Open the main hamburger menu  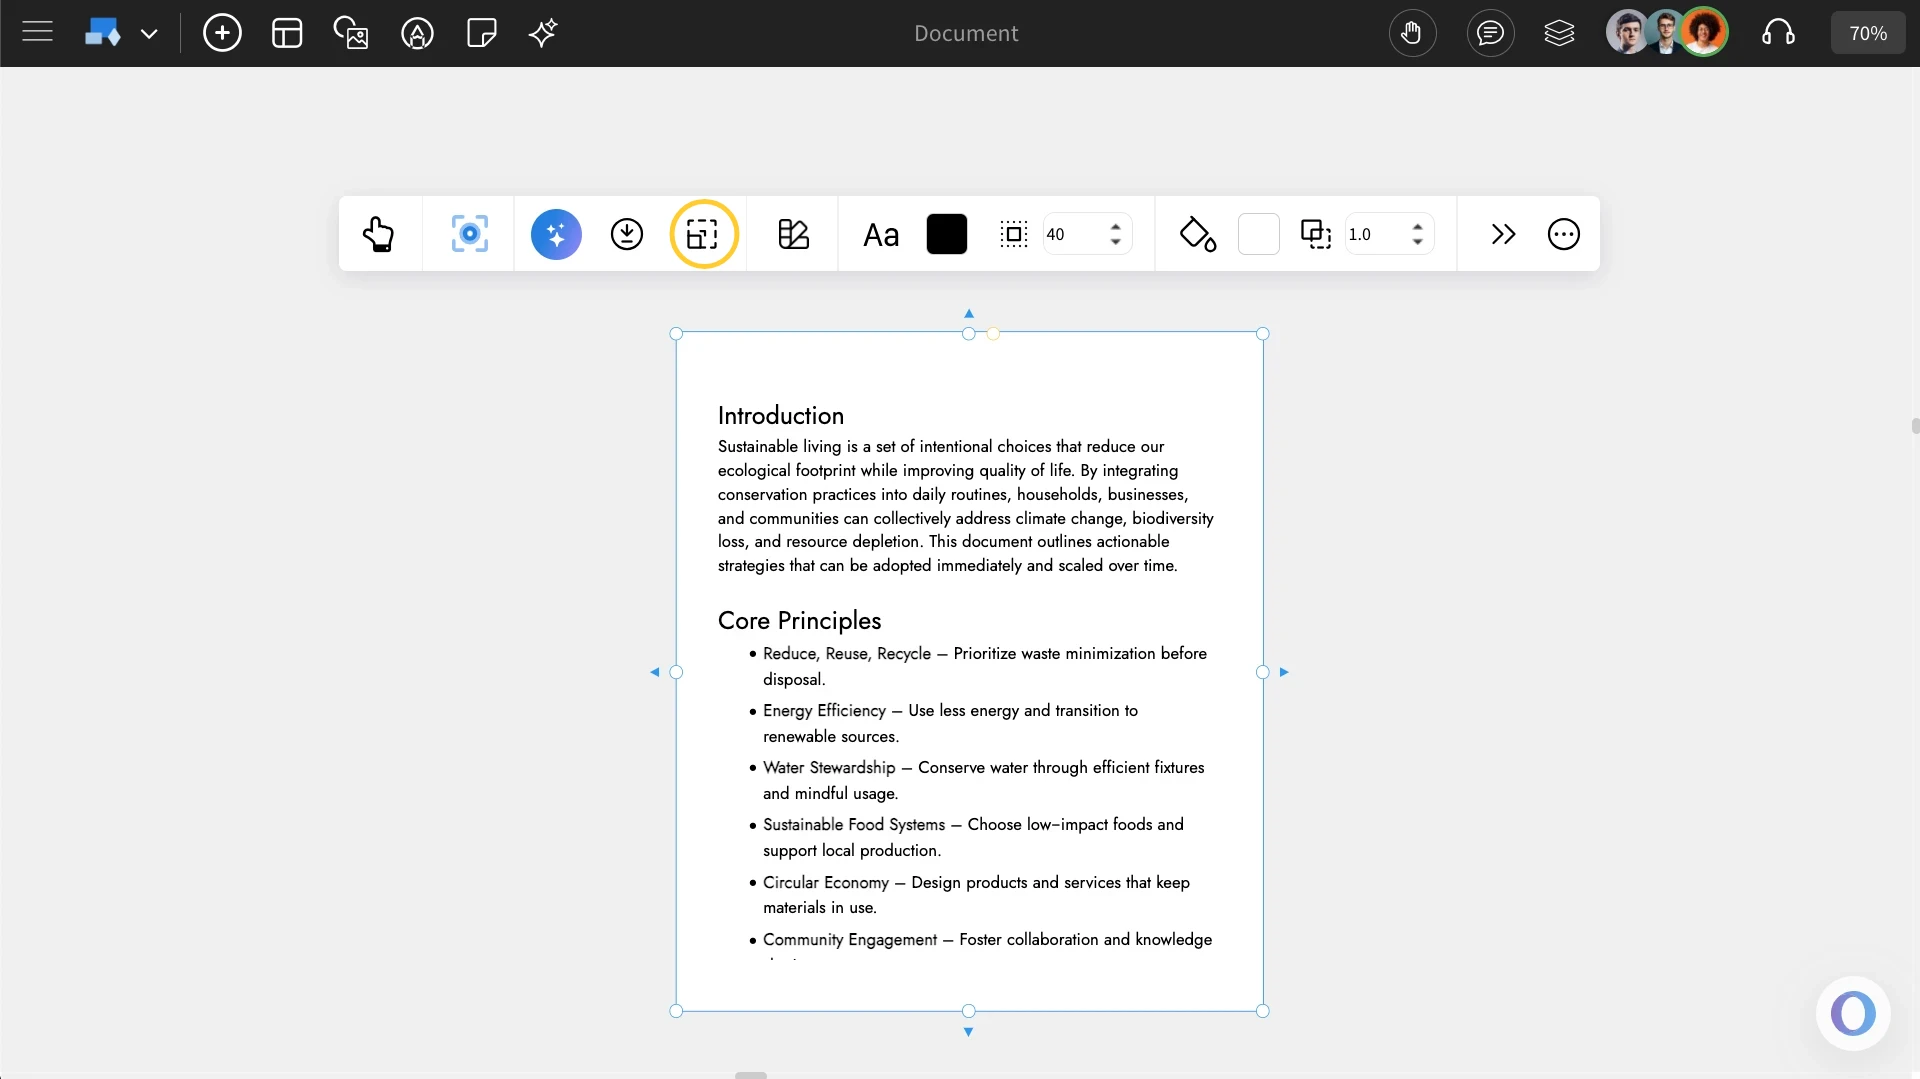point(38,32)
